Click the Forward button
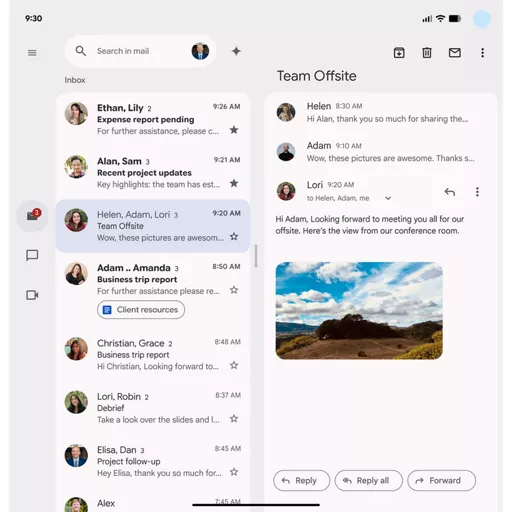 (441, 480)
